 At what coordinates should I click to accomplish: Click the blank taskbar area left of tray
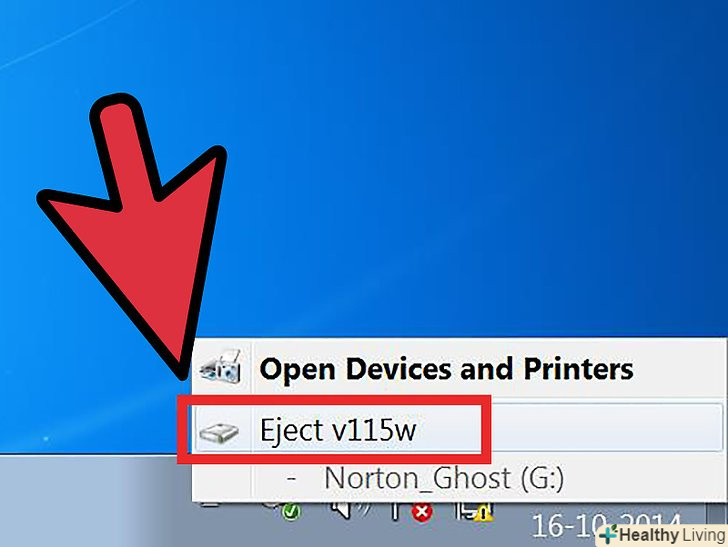[93, 501]
